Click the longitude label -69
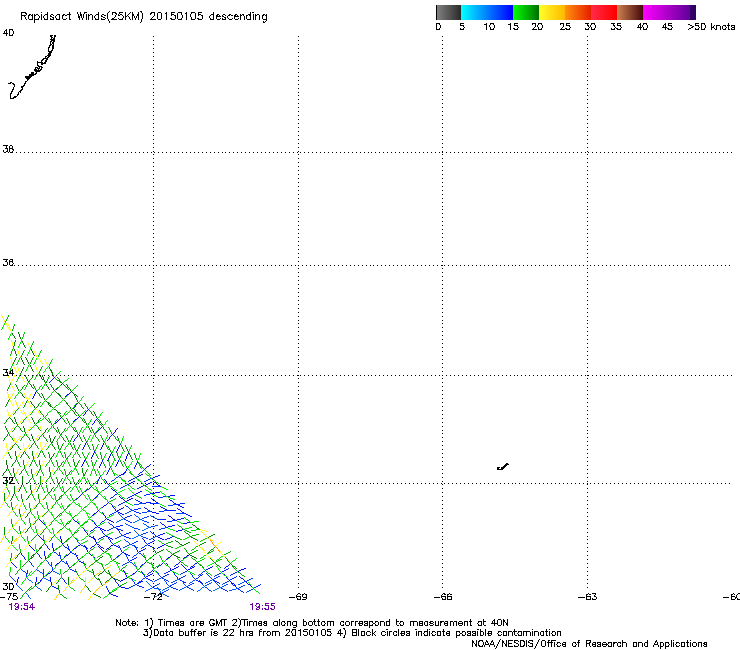 [298, 596]
